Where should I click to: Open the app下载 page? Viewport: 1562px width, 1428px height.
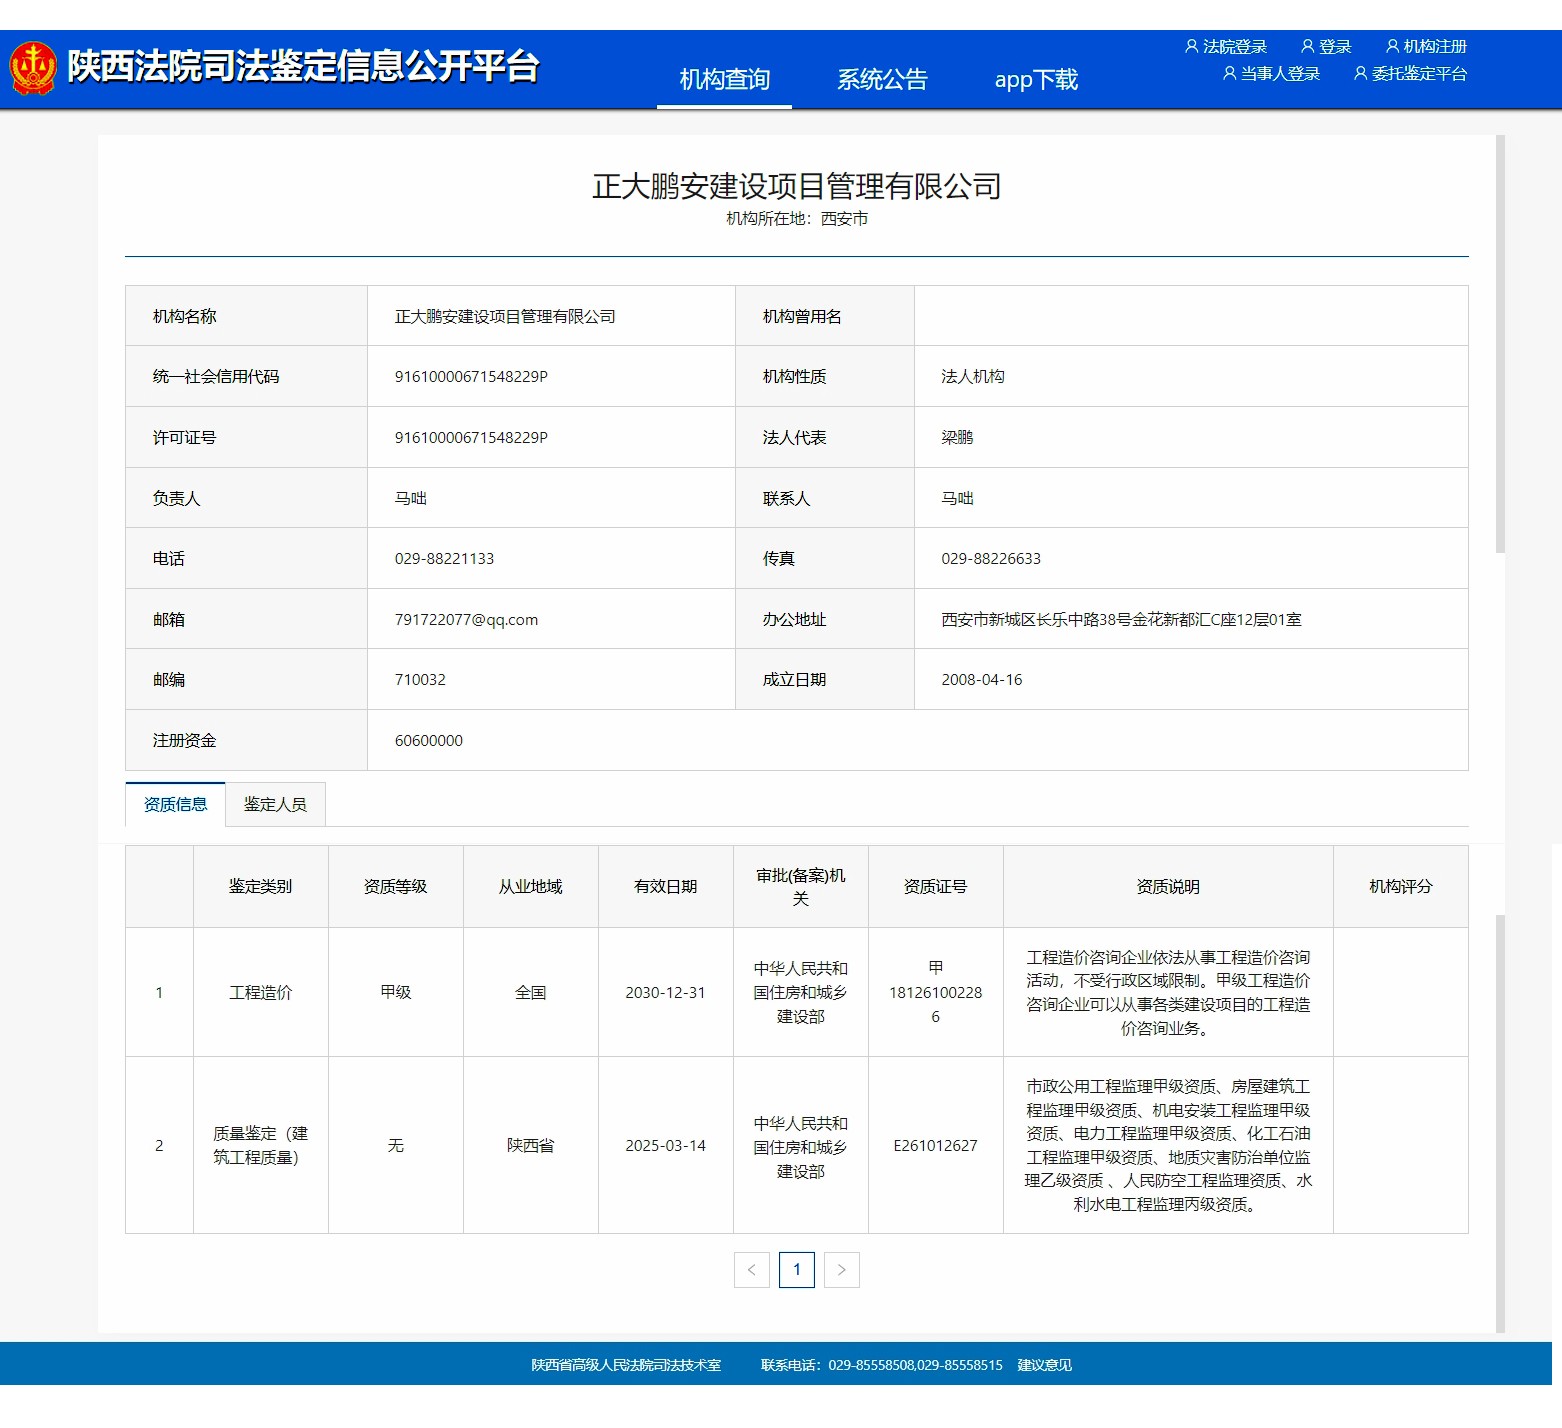[1036, 80]
